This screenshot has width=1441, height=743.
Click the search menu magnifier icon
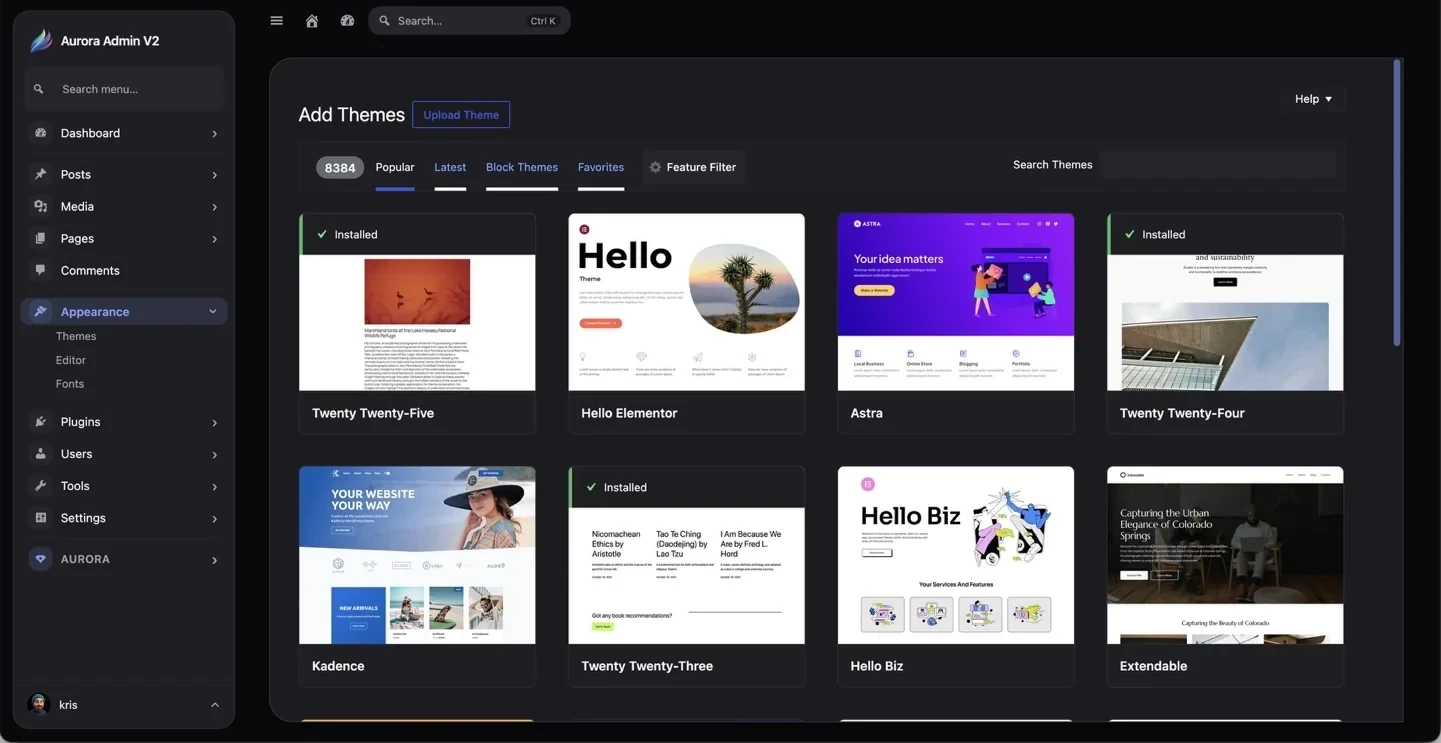[39, 89]
